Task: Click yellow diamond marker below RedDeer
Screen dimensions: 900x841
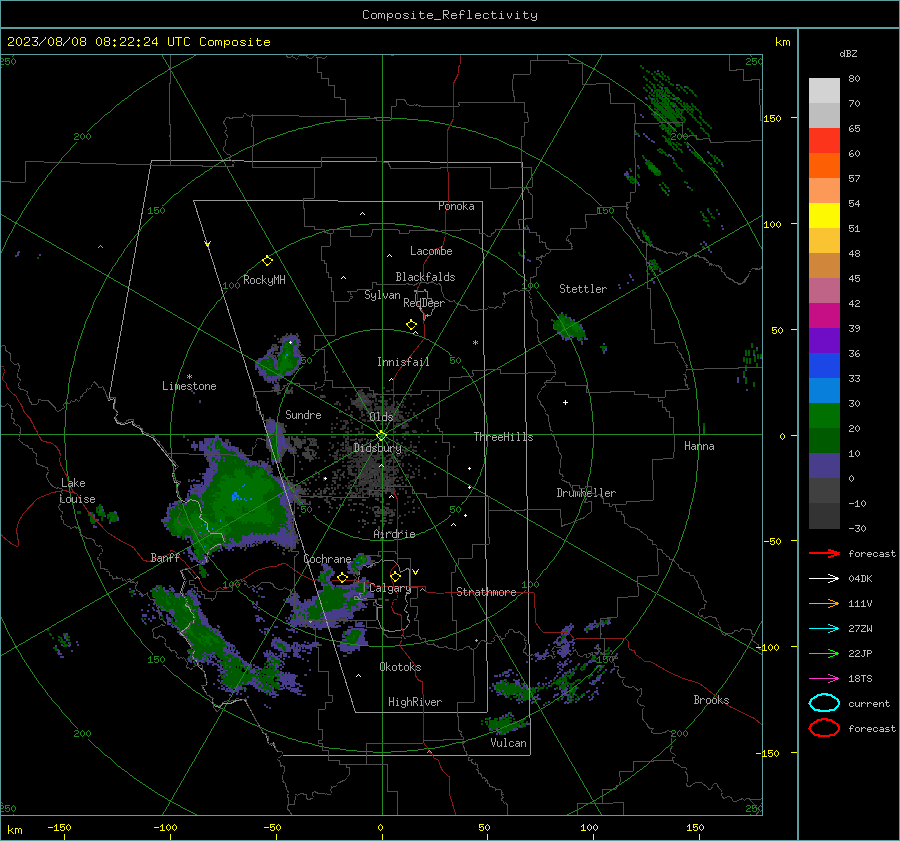Action: click(411, 325)
